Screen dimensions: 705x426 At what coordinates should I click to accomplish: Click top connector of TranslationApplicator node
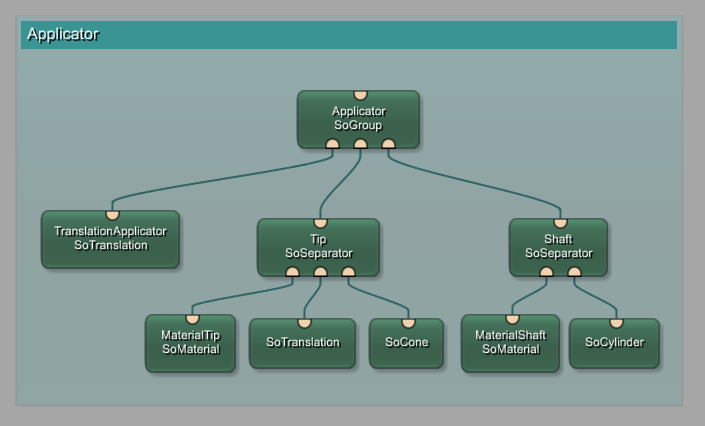[x=112, y=215]
